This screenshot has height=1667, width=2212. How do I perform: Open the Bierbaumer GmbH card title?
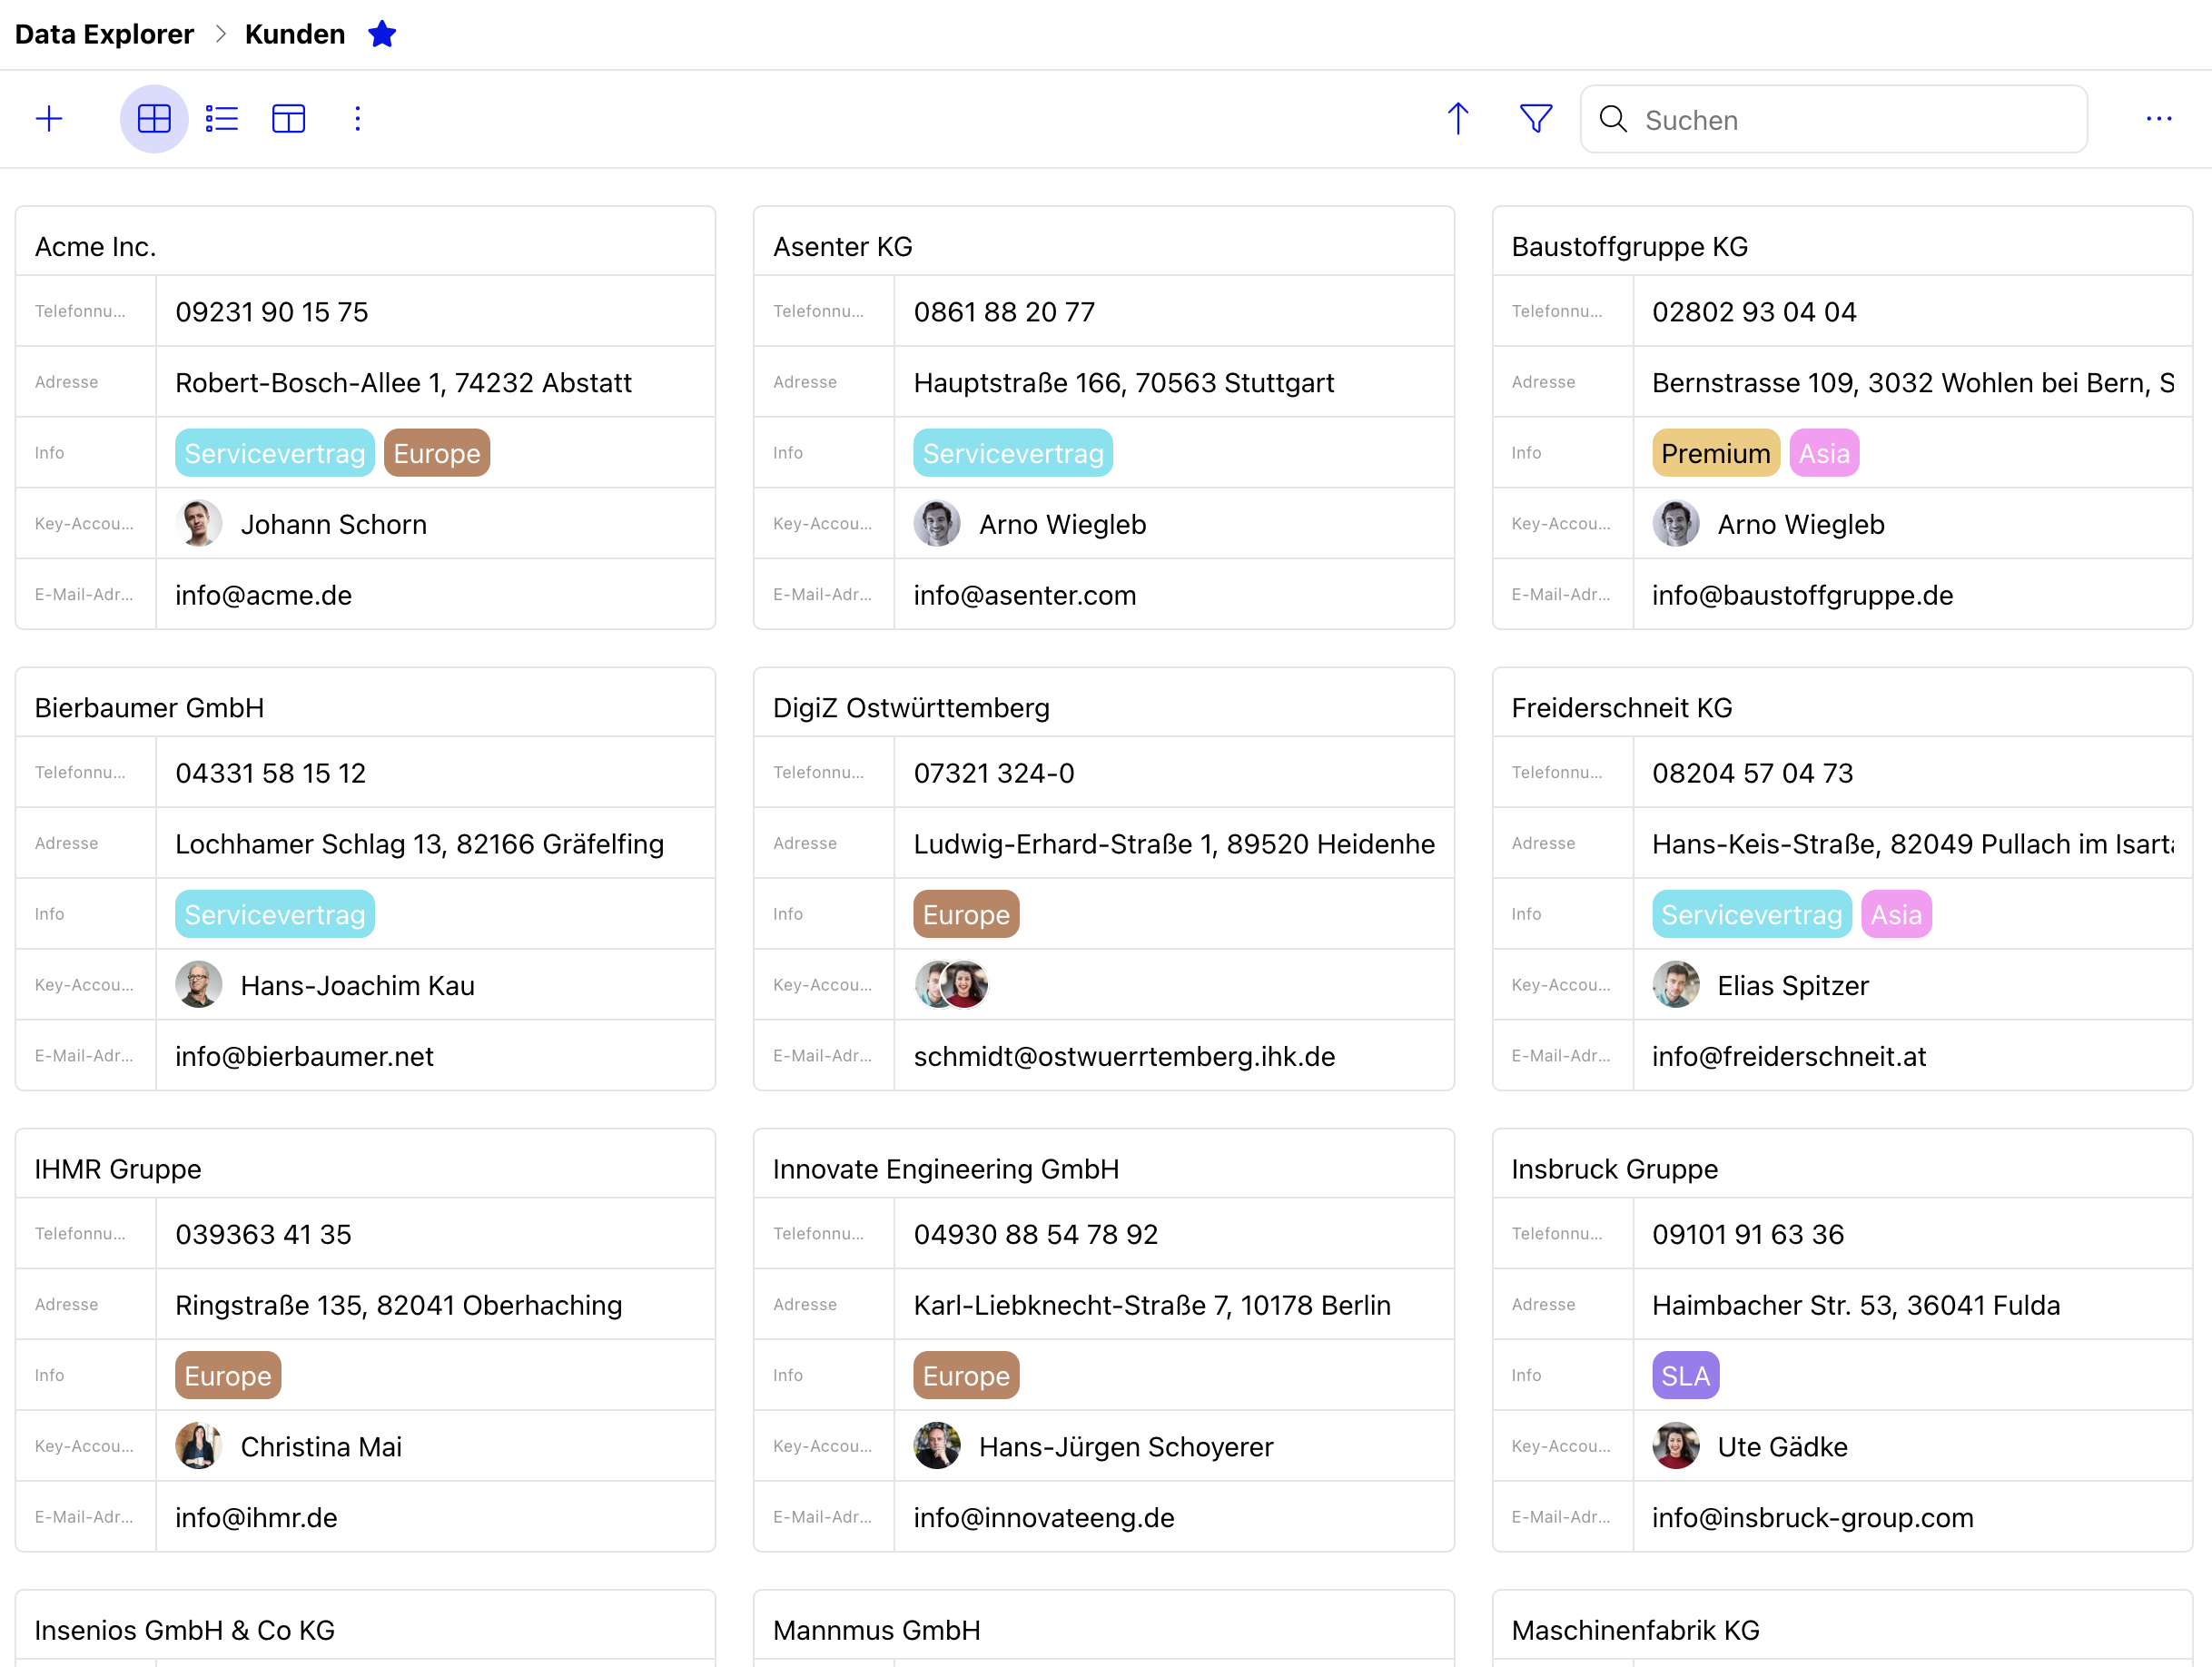pos(150,707)
